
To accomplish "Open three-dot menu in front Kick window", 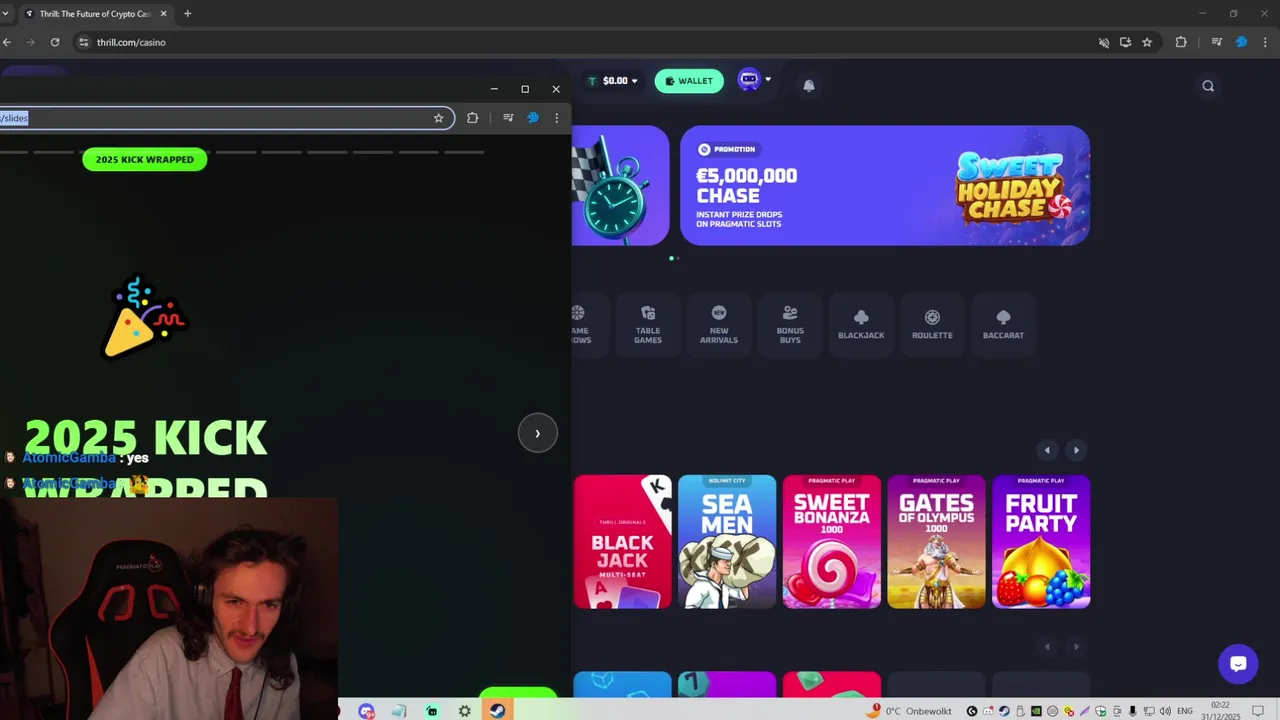I will tap(557, 118).
